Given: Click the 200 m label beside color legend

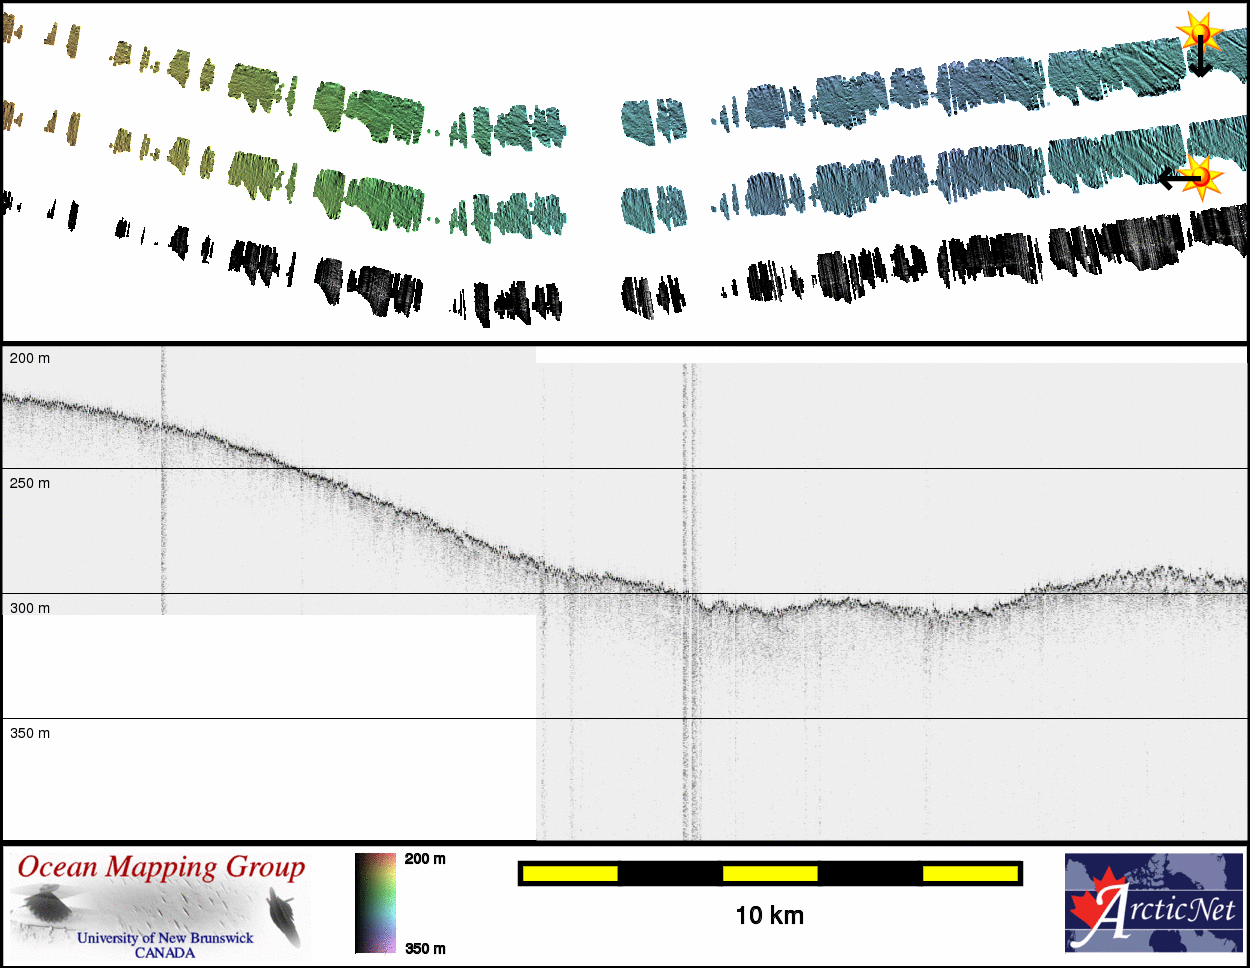Looking at the screenshot, I should pyautogui.click(x=425, y=859).
